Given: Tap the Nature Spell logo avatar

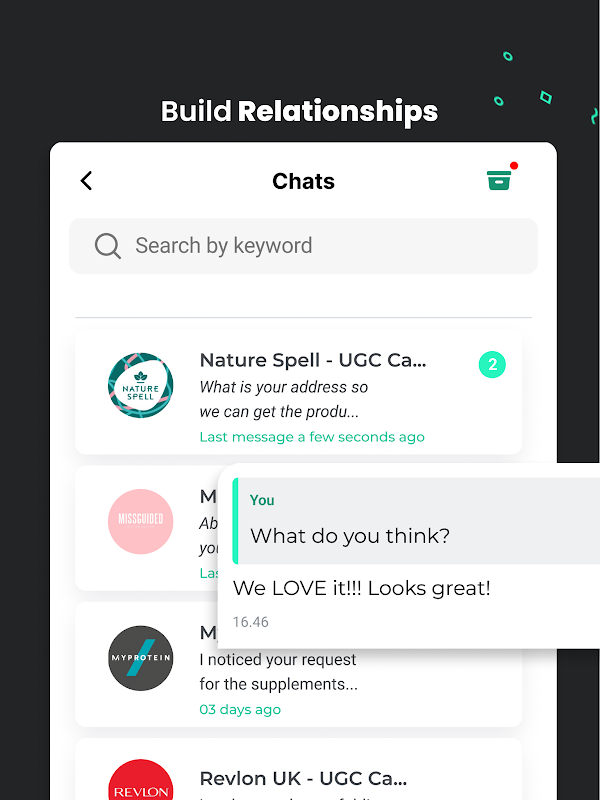Looking at the screenshot, I should [x=140, y=385].
